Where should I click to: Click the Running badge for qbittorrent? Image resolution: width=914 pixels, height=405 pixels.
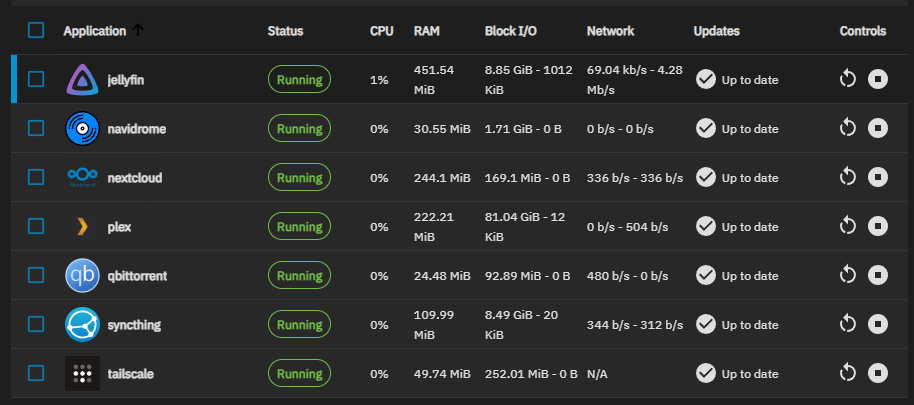pos(299,276)
